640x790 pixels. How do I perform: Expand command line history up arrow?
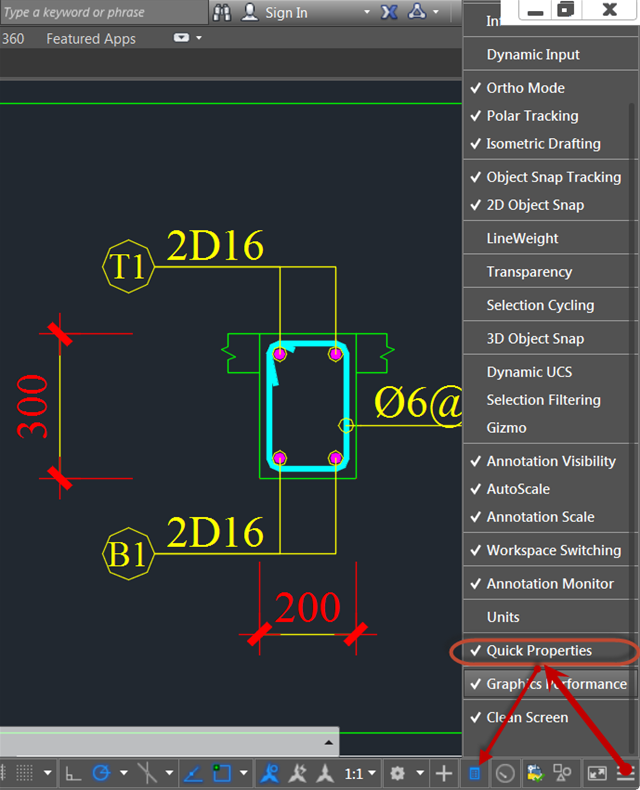point(329,742)
